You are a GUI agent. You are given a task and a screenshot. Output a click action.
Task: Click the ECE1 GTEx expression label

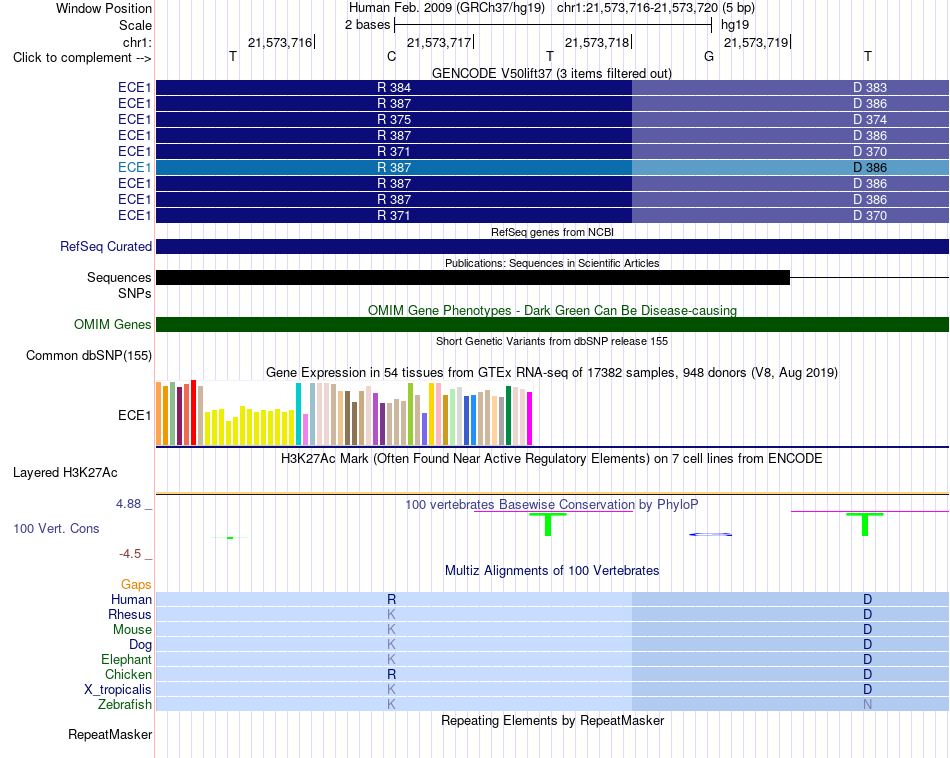(x=135, y=416)
